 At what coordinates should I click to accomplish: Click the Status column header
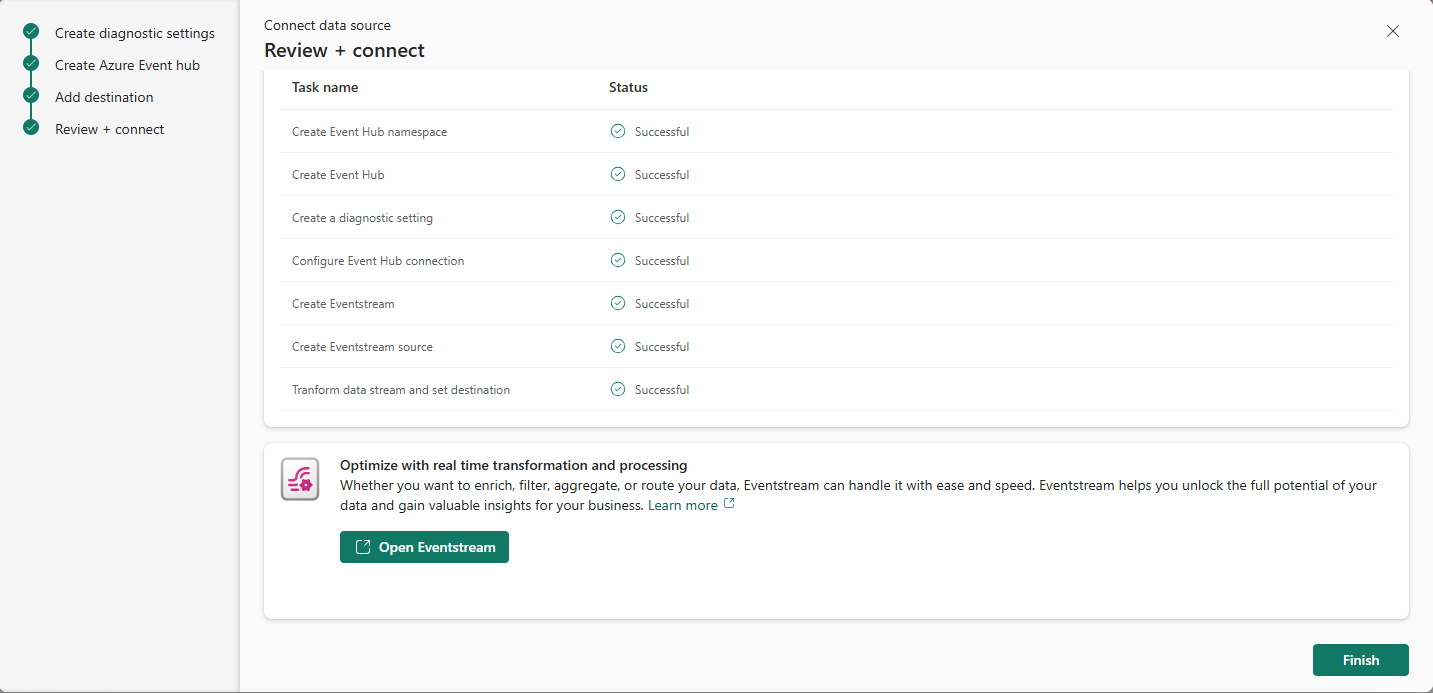click(x=628, y=87)
